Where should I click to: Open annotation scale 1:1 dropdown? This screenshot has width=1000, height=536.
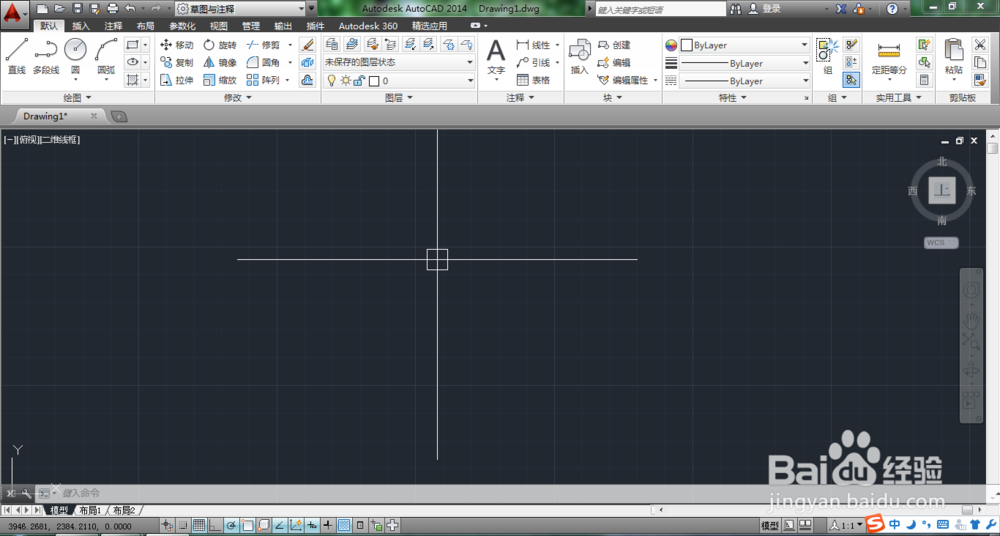click(x=848, y=526)
